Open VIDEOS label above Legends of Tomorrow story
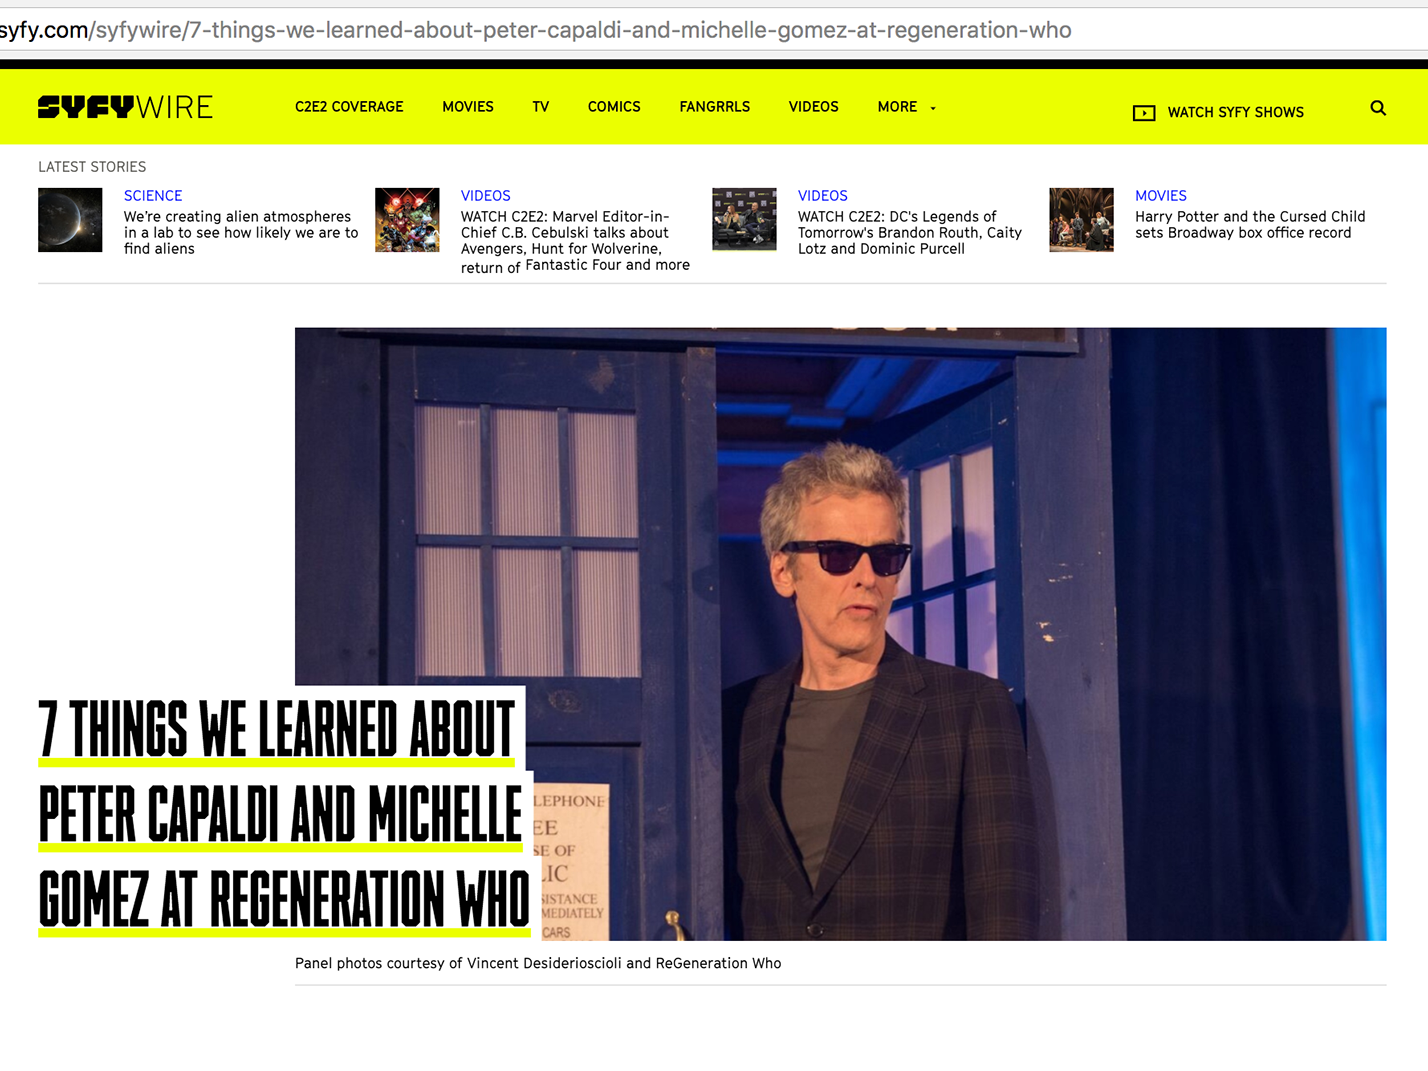 [823, 196]
